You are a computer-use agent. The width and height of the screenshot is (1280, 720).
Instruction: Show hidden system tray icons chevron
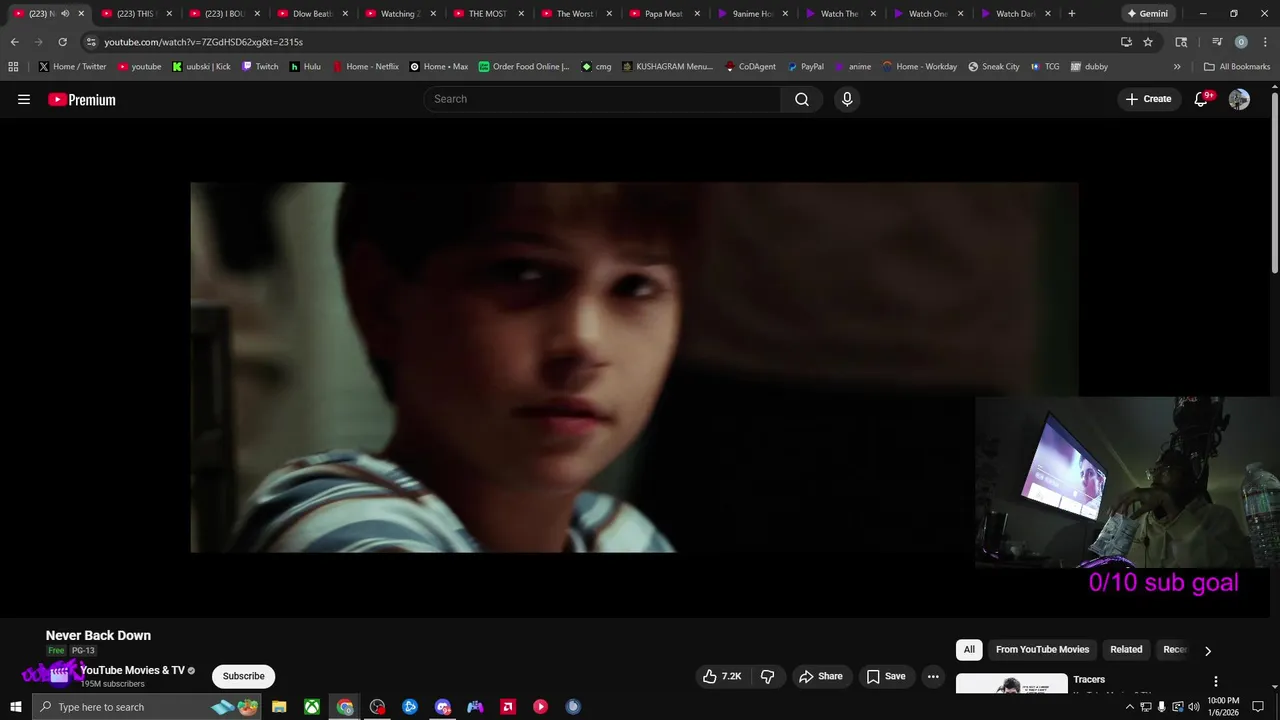(x=1130, y=707)
